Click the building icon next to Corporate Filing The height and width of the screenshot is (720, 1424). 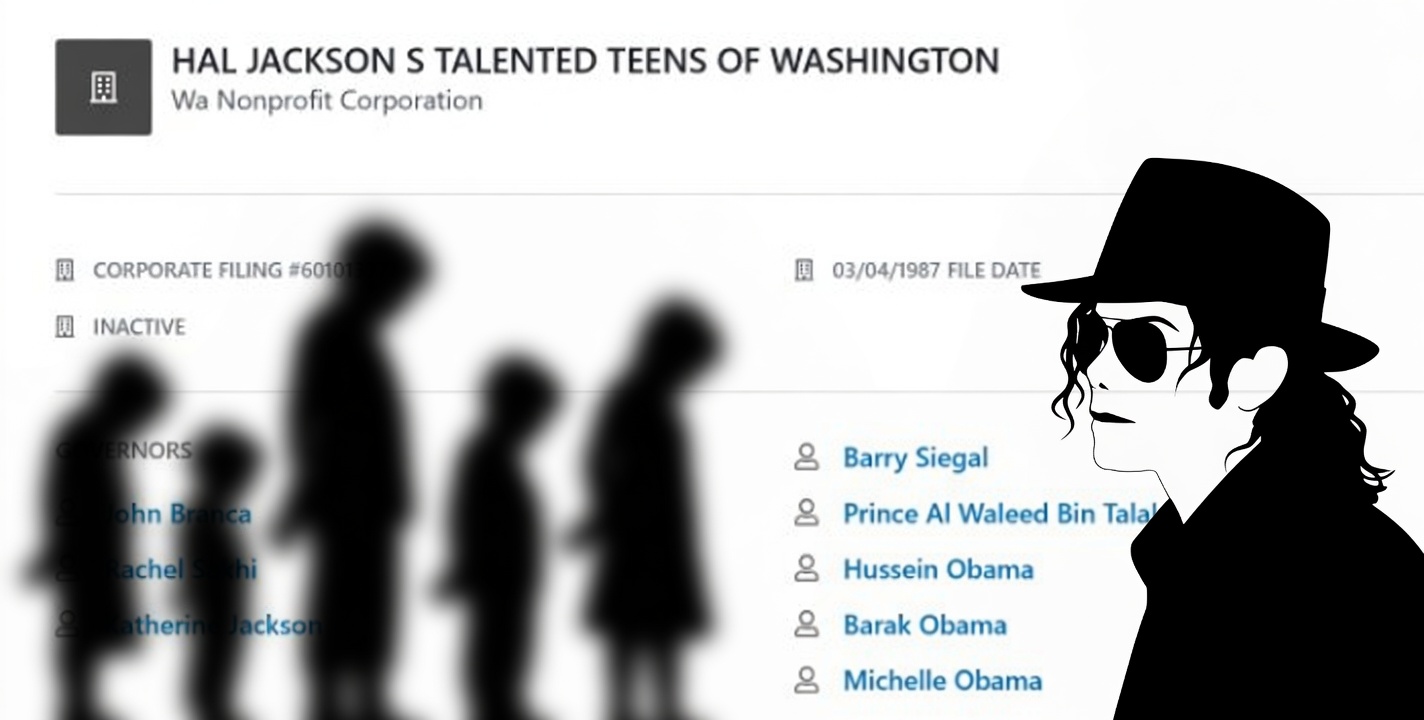tap(66, 270)
